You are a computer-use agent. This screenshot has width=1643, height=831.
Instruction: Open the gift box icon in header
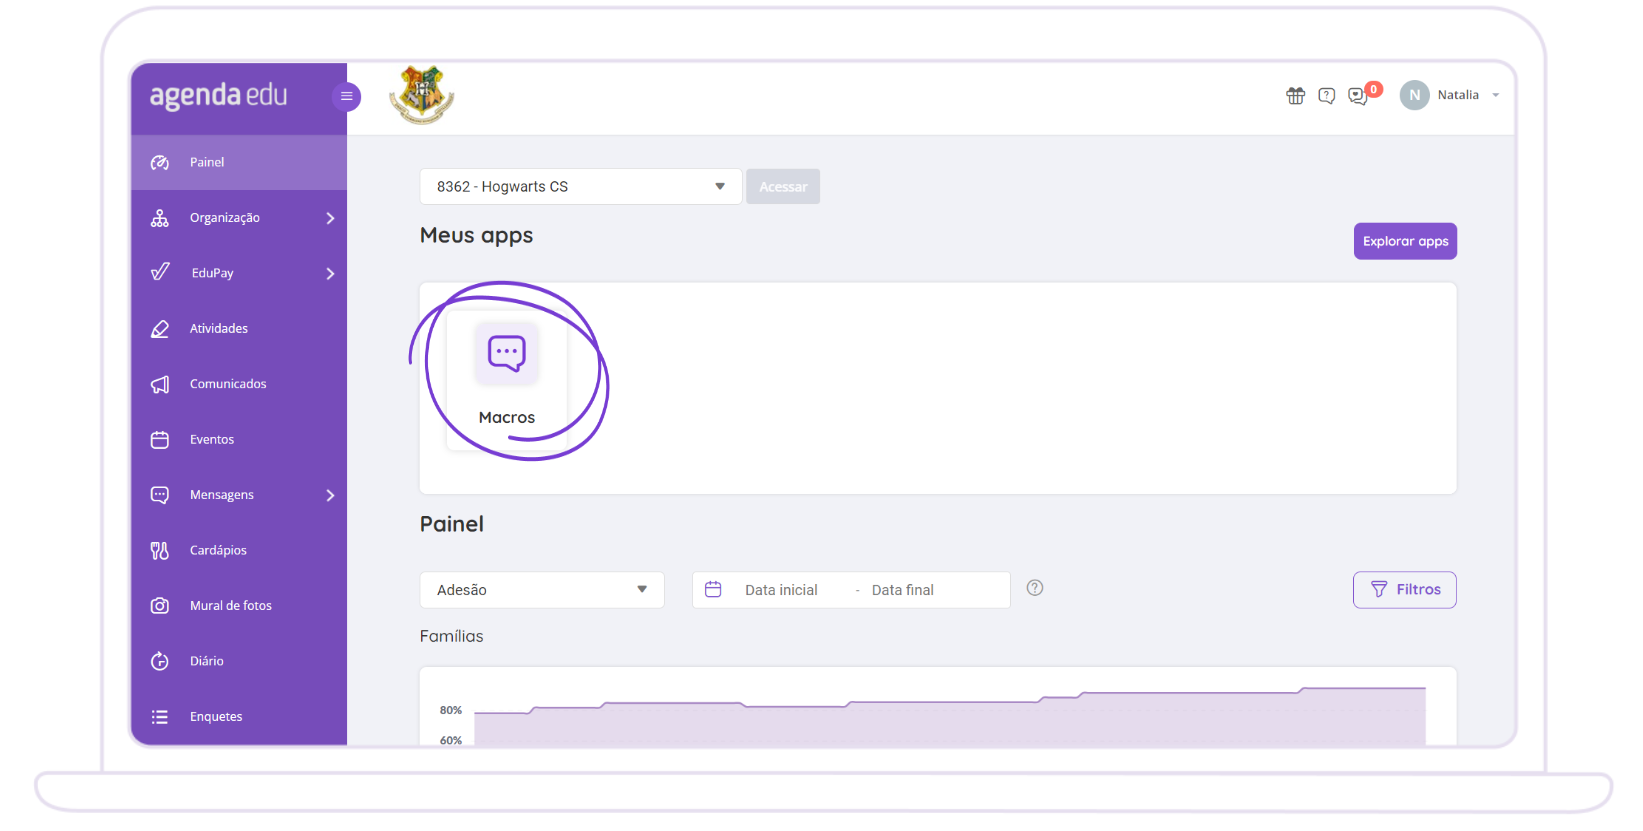click(1295, 96)
